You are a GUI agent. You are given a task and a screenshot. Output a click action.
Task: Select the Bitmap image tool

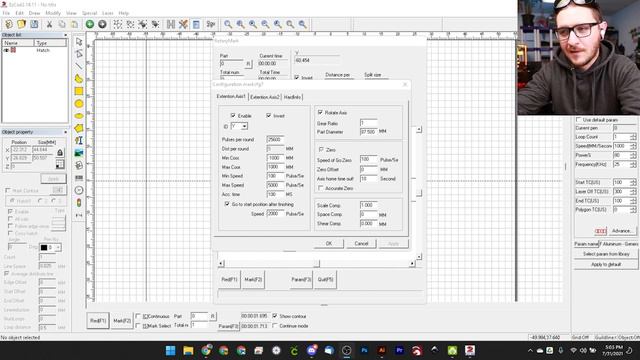79,153
